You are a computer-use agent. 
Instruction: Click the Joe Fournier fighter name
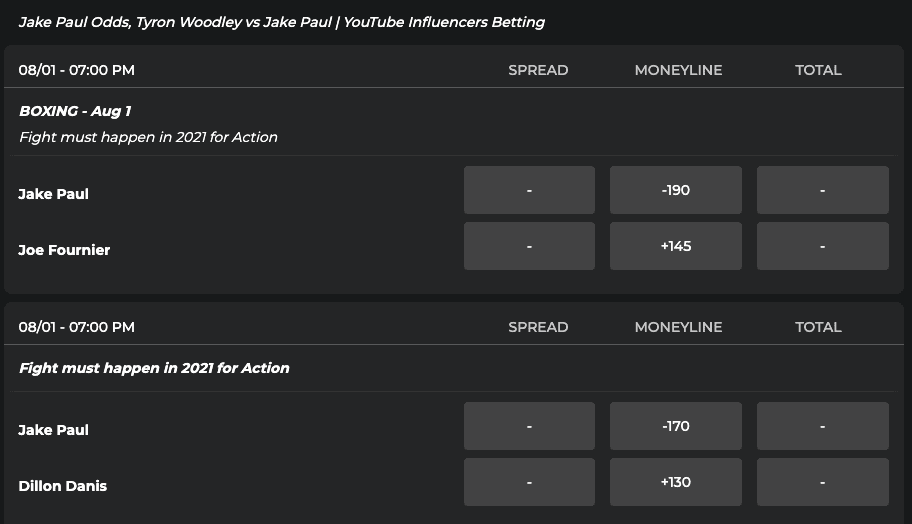coord(64,250)
